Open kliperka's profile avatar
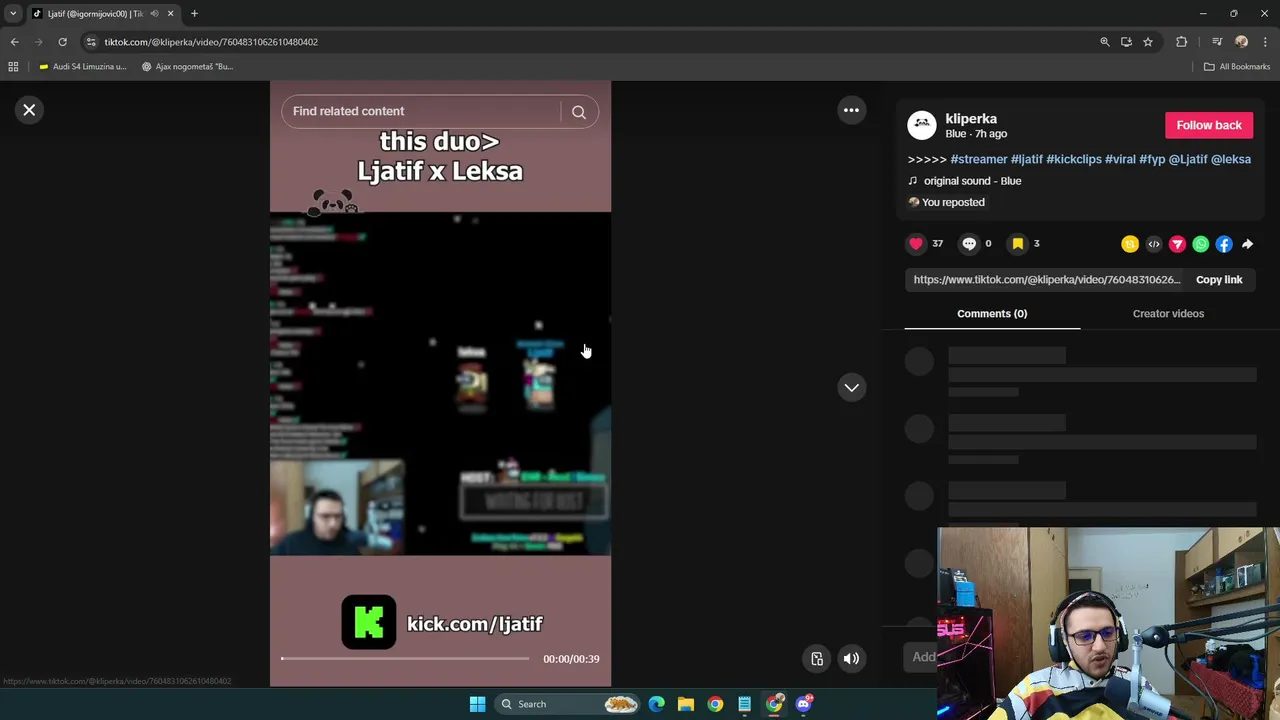 [x=921, y=125]
